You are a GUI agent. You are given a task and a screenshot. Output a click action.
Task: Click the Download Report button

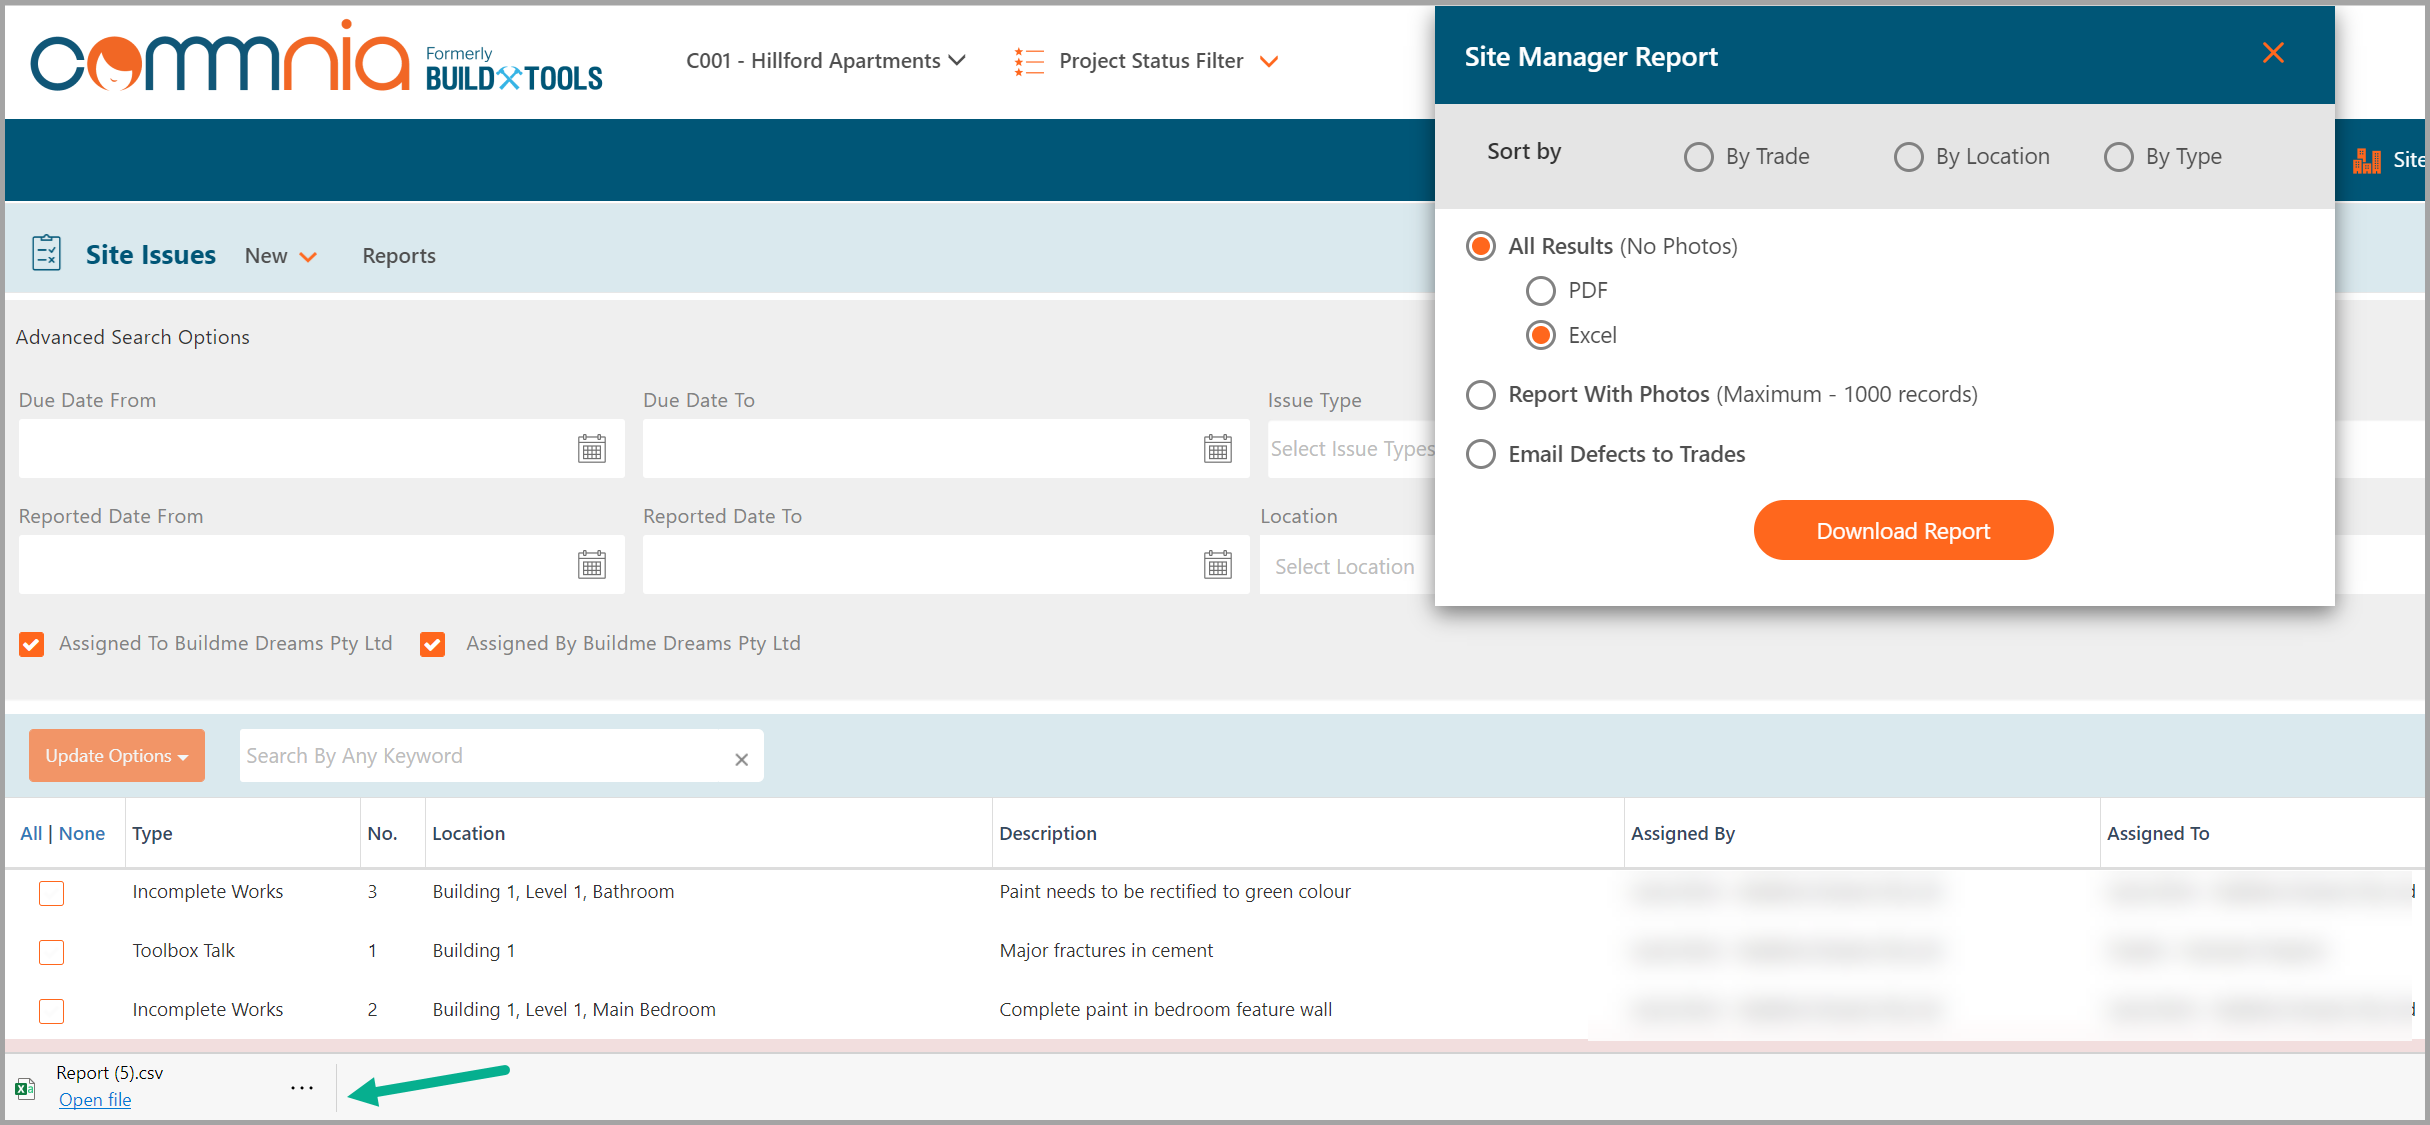tap(1902, 530)
